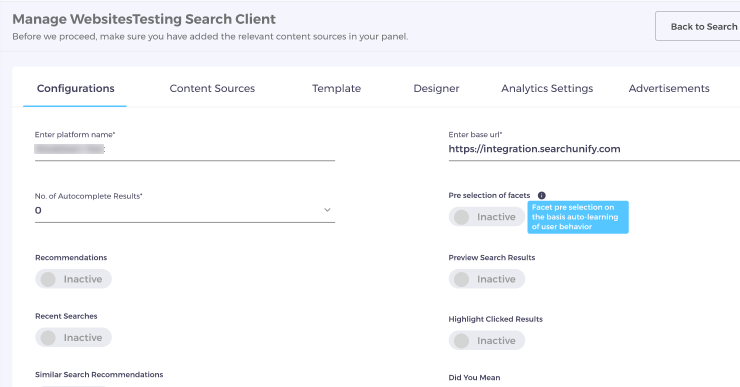Switch on Highlight Clicked Results
740x387 pixels.
point(487,340)
